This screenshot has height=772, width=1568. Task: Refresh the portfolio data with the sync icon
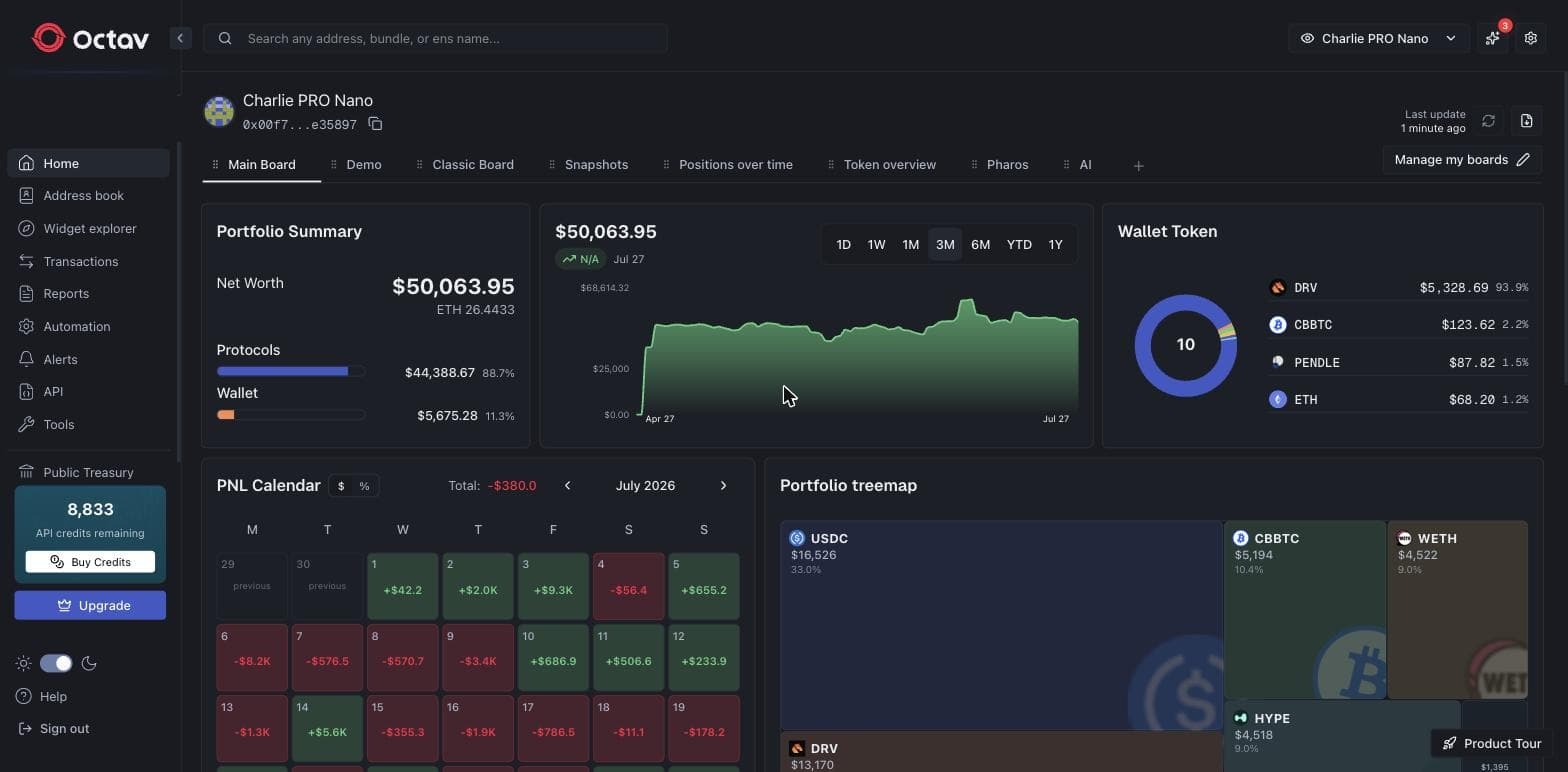(x=1488, y=121)
